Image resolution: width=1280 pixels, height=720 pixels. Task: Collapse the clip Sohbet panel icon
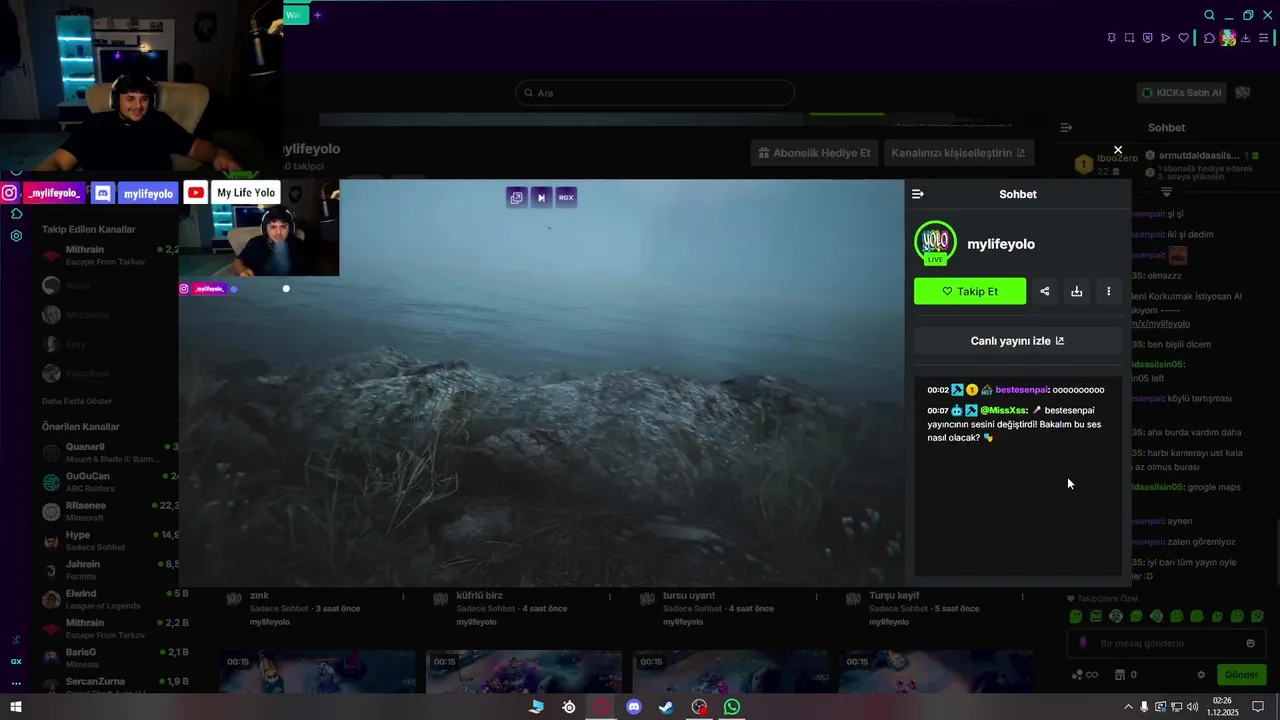tap(918, 194)
